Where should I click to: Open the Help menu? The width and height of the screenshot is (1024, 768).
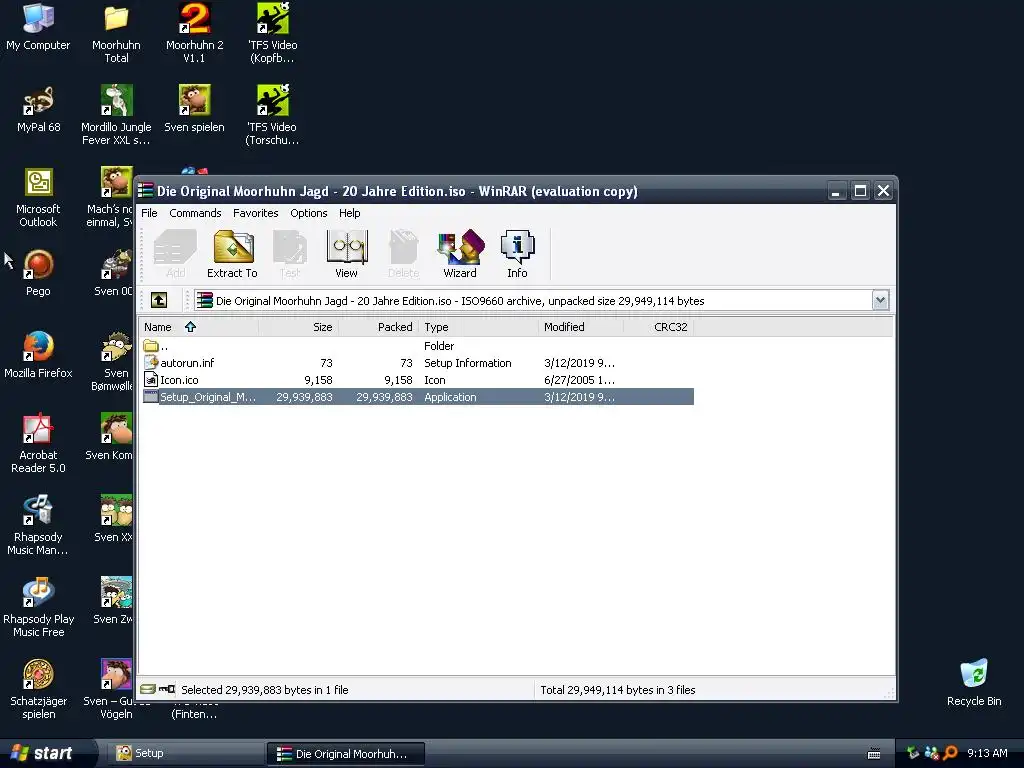[349, 213]
